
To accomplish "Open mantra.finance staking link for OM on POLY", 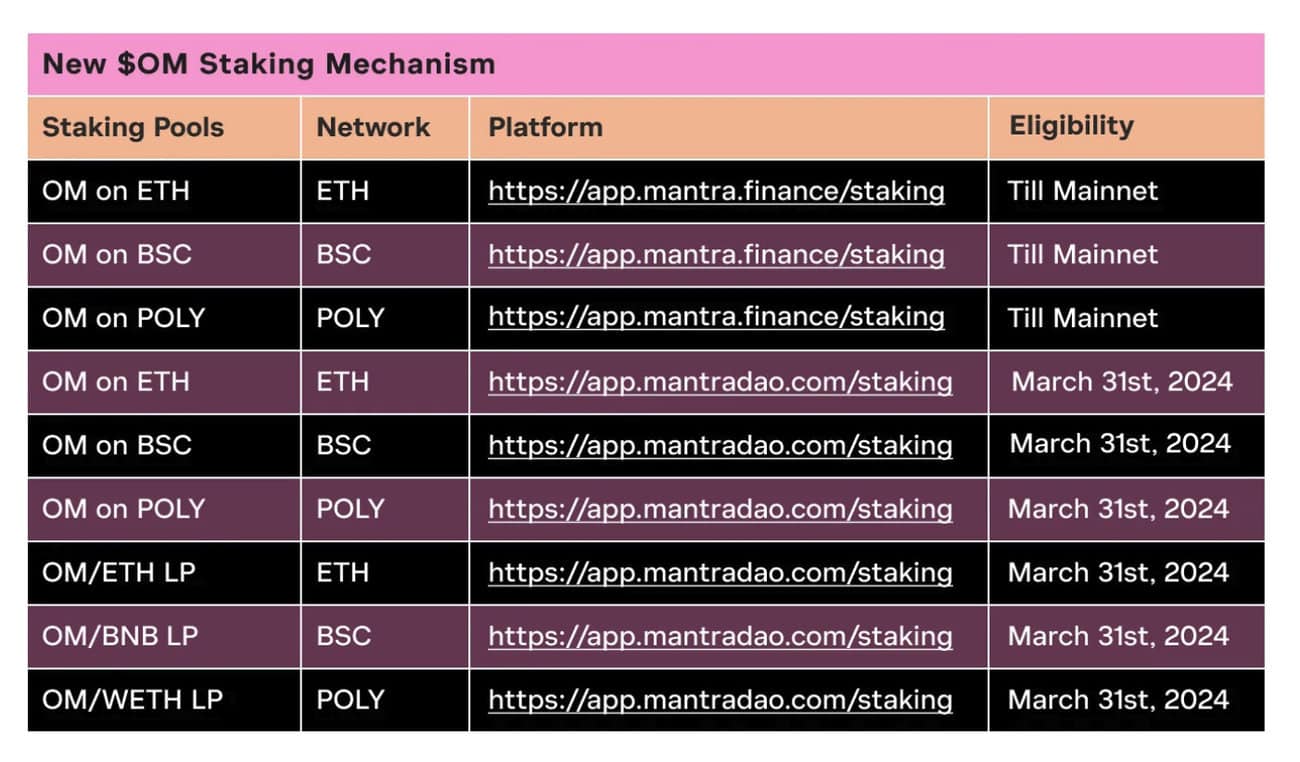I will click(x=716, y=317).
